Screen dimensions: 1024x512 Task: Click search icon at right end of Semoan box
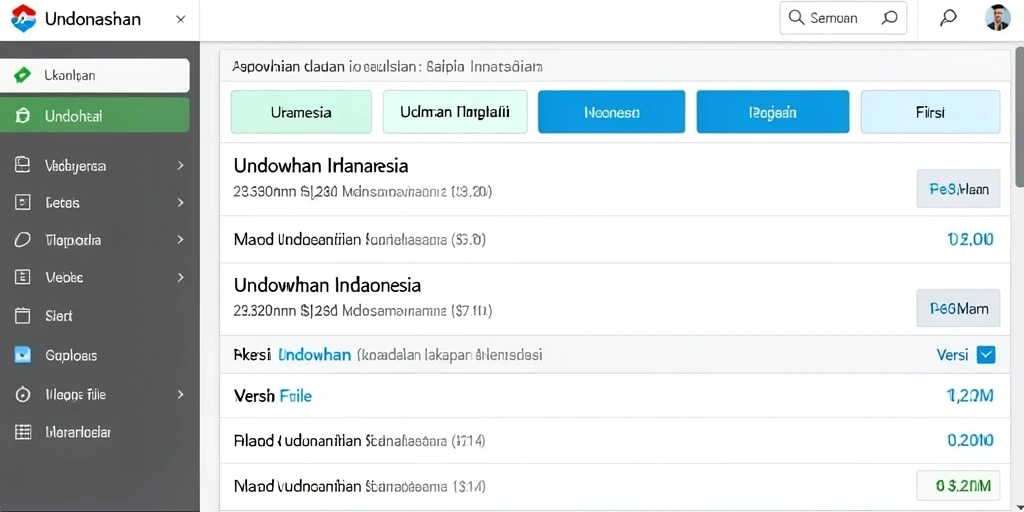pyautogui.click(x=889, y=18)
